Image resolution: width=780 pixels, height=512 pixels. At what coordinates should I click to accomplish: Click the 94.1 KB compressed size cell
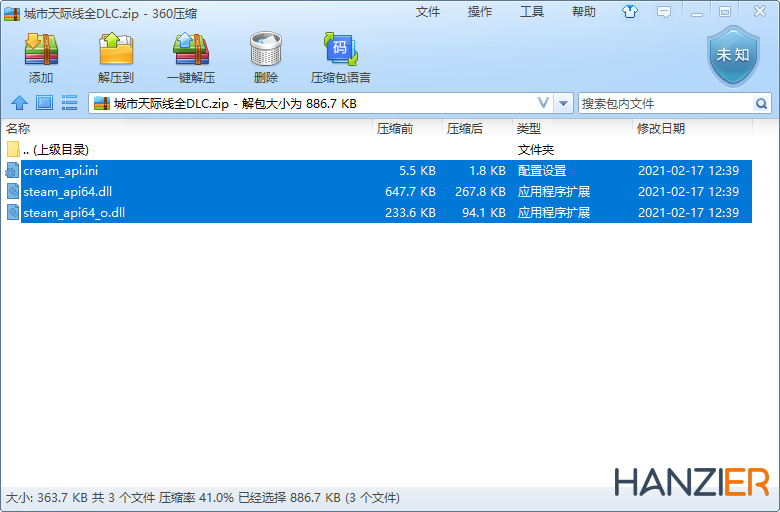pos(484,212)
